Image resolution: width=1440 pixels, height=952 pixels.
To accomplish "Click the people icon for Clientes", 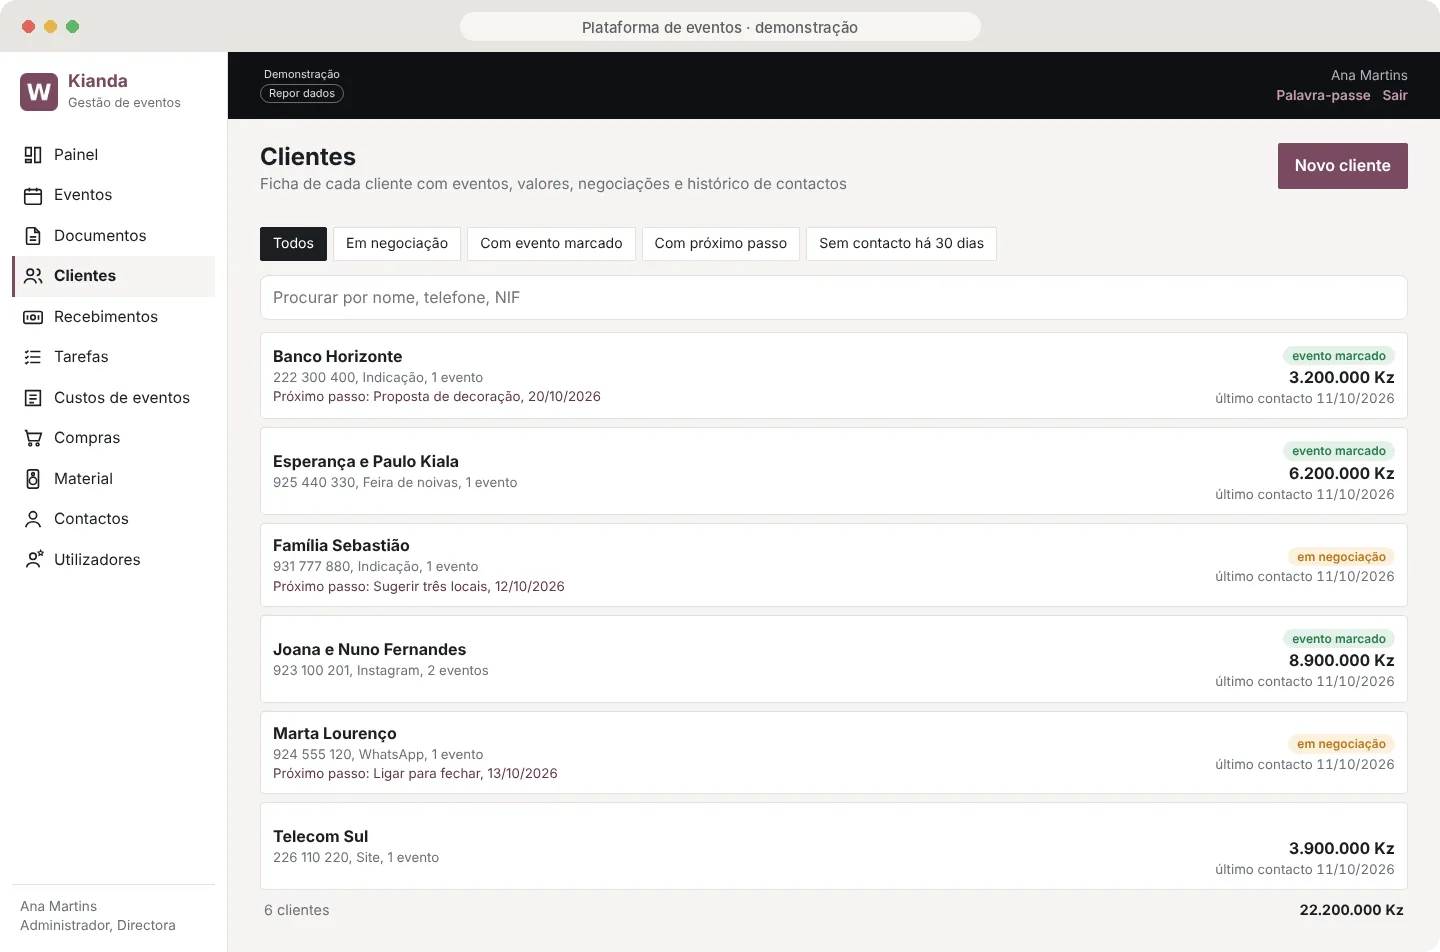I will [33, 276].
